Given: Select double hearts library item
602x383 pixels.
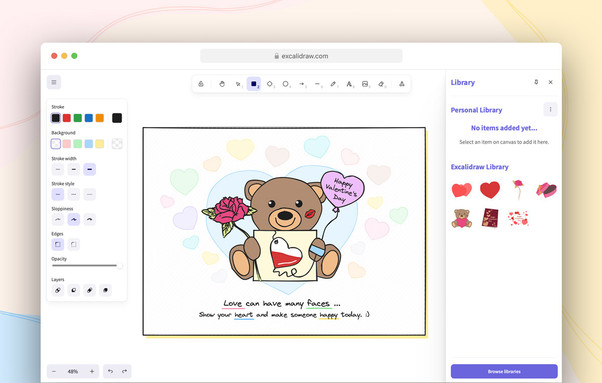Looking at the screenshot, I should 461,190.
